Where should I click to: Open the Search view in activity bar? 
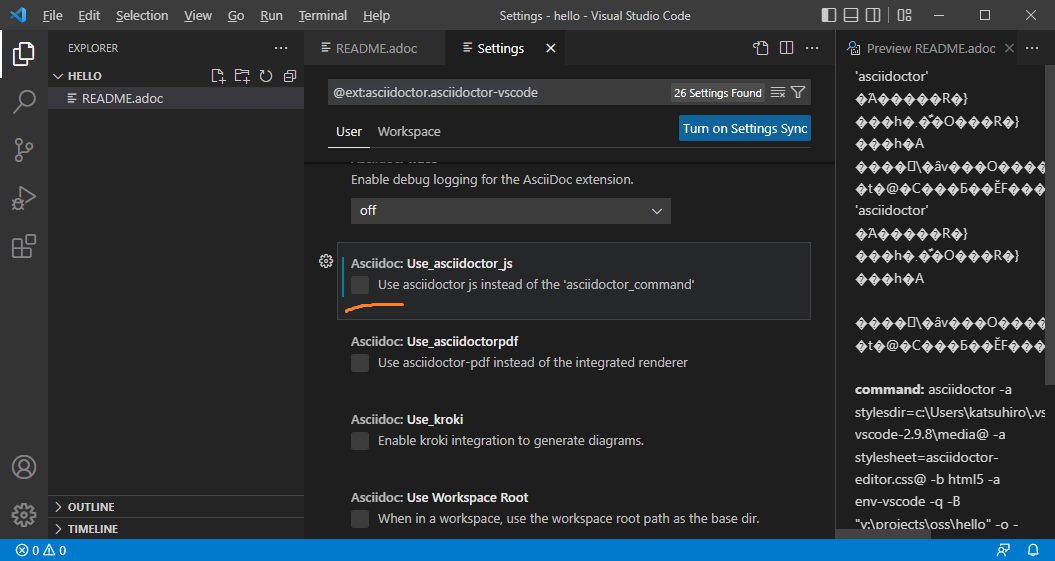click(x=24, y=102)
